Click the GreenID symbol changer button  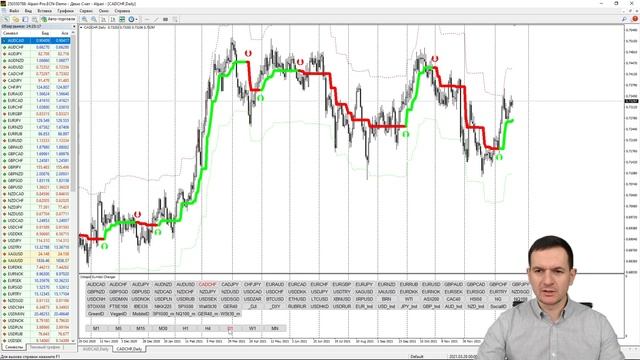[96, 314]
